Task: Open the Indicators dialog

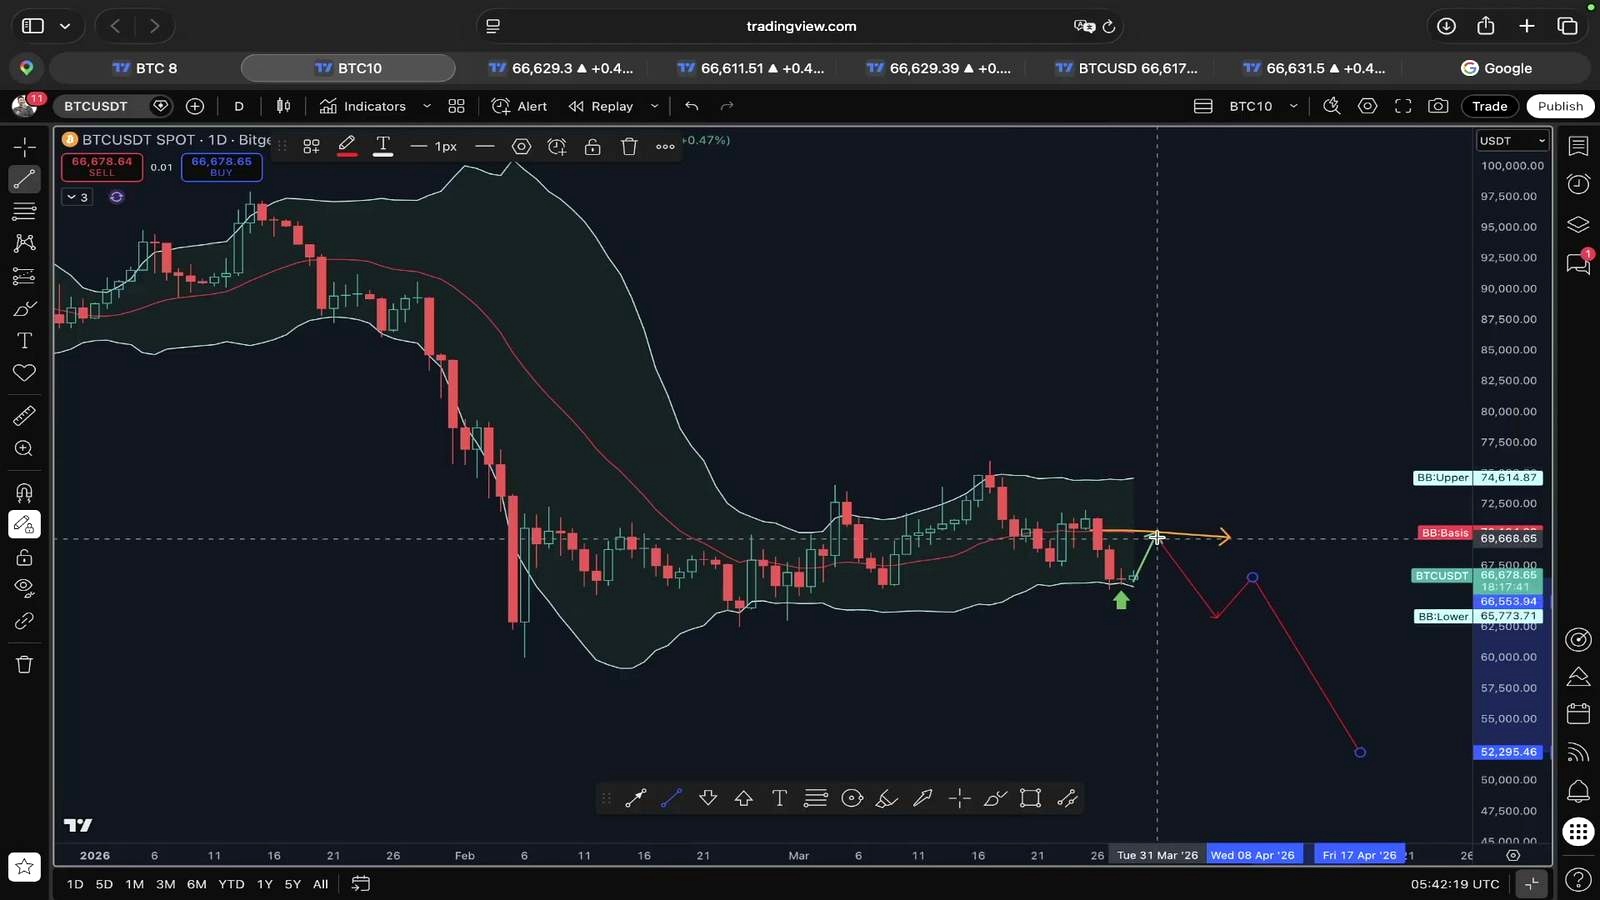Action: pos(363,106)
